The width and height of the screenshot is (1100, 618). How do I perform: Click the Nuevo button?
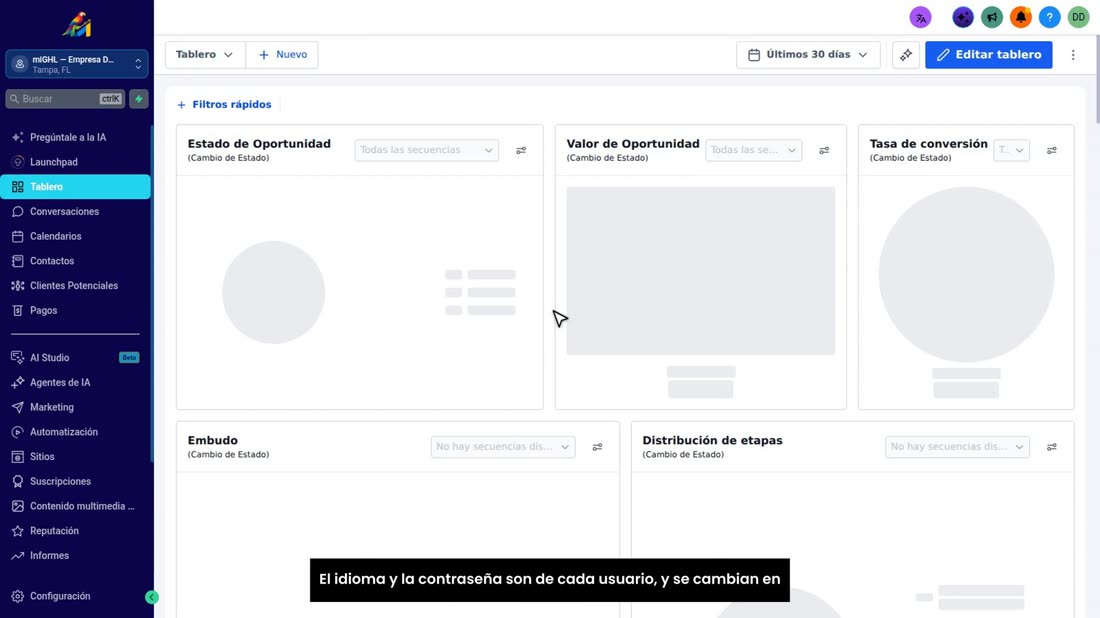(282, 55)
